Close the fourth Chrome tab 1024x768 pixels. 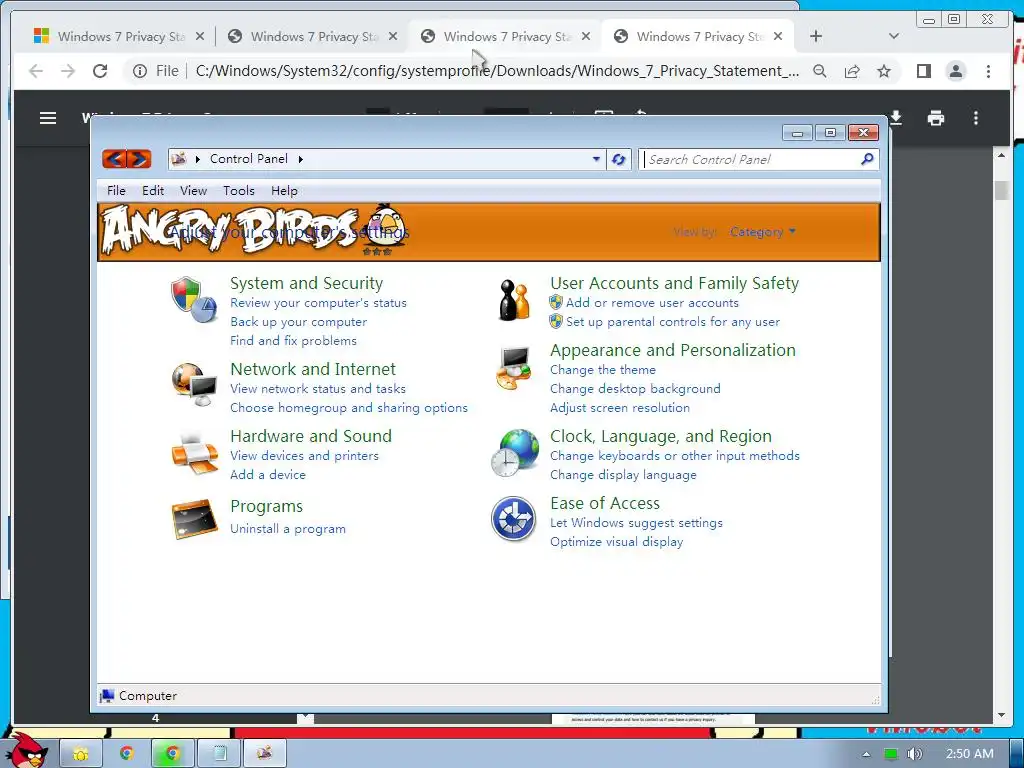point(778,37)
